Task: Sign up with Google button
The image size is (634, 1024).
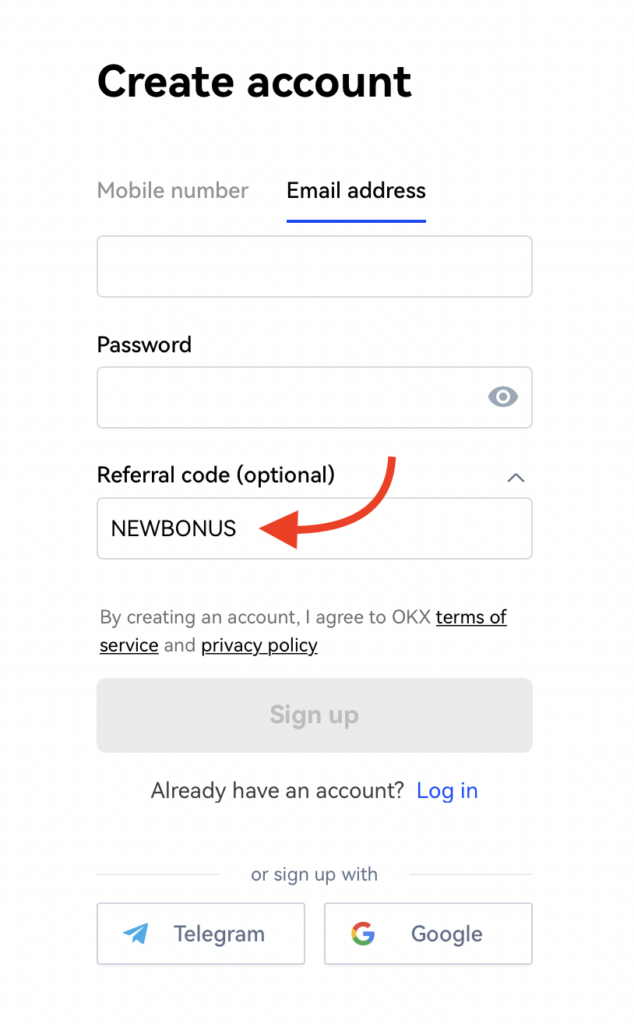Action: [x=428, y=934]
